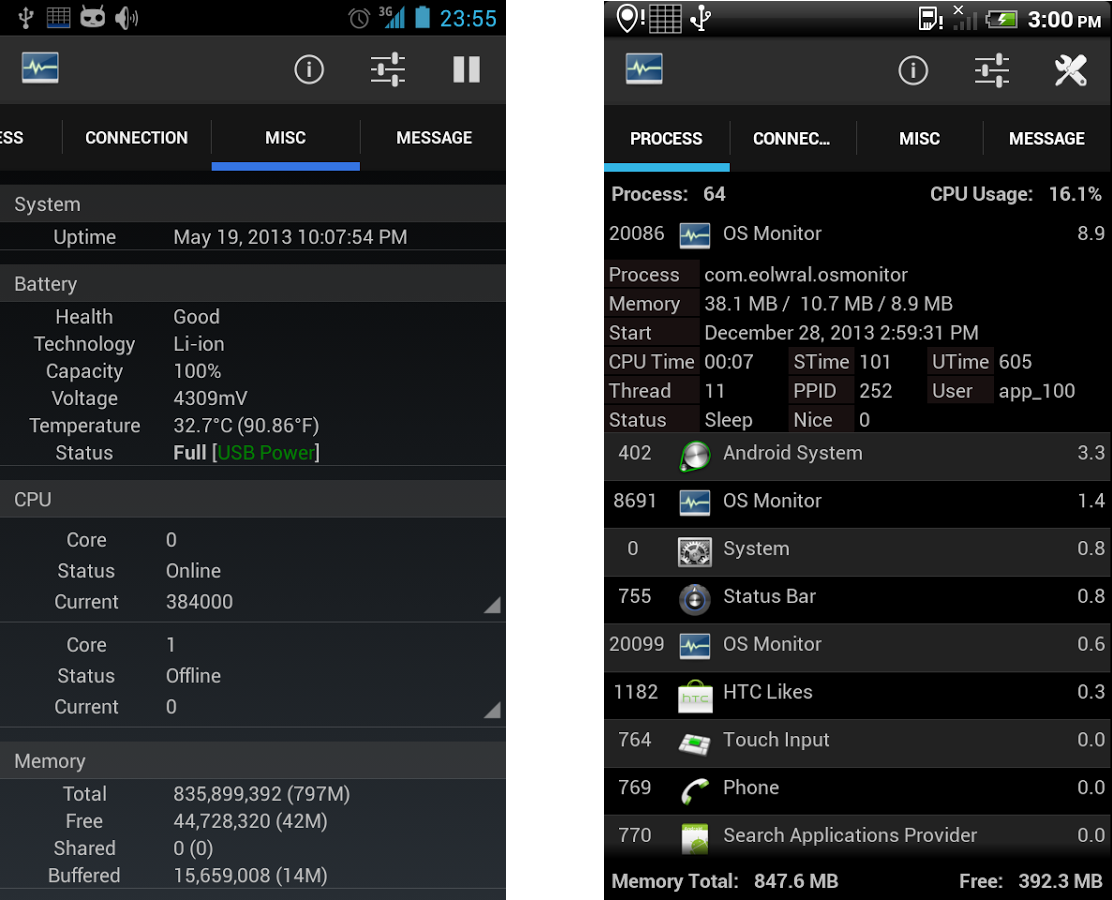Tap the temperature value 32.7°C
1112x900 pixels.
(x=246, y=426)
